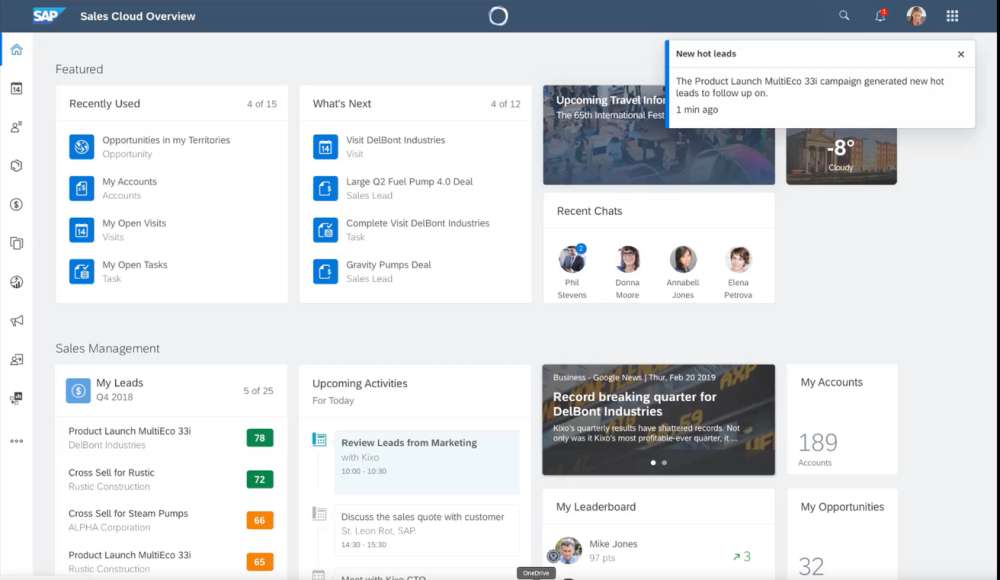
Task: Open the My Opportunities tile showing 32
Action: coord(842,534)
